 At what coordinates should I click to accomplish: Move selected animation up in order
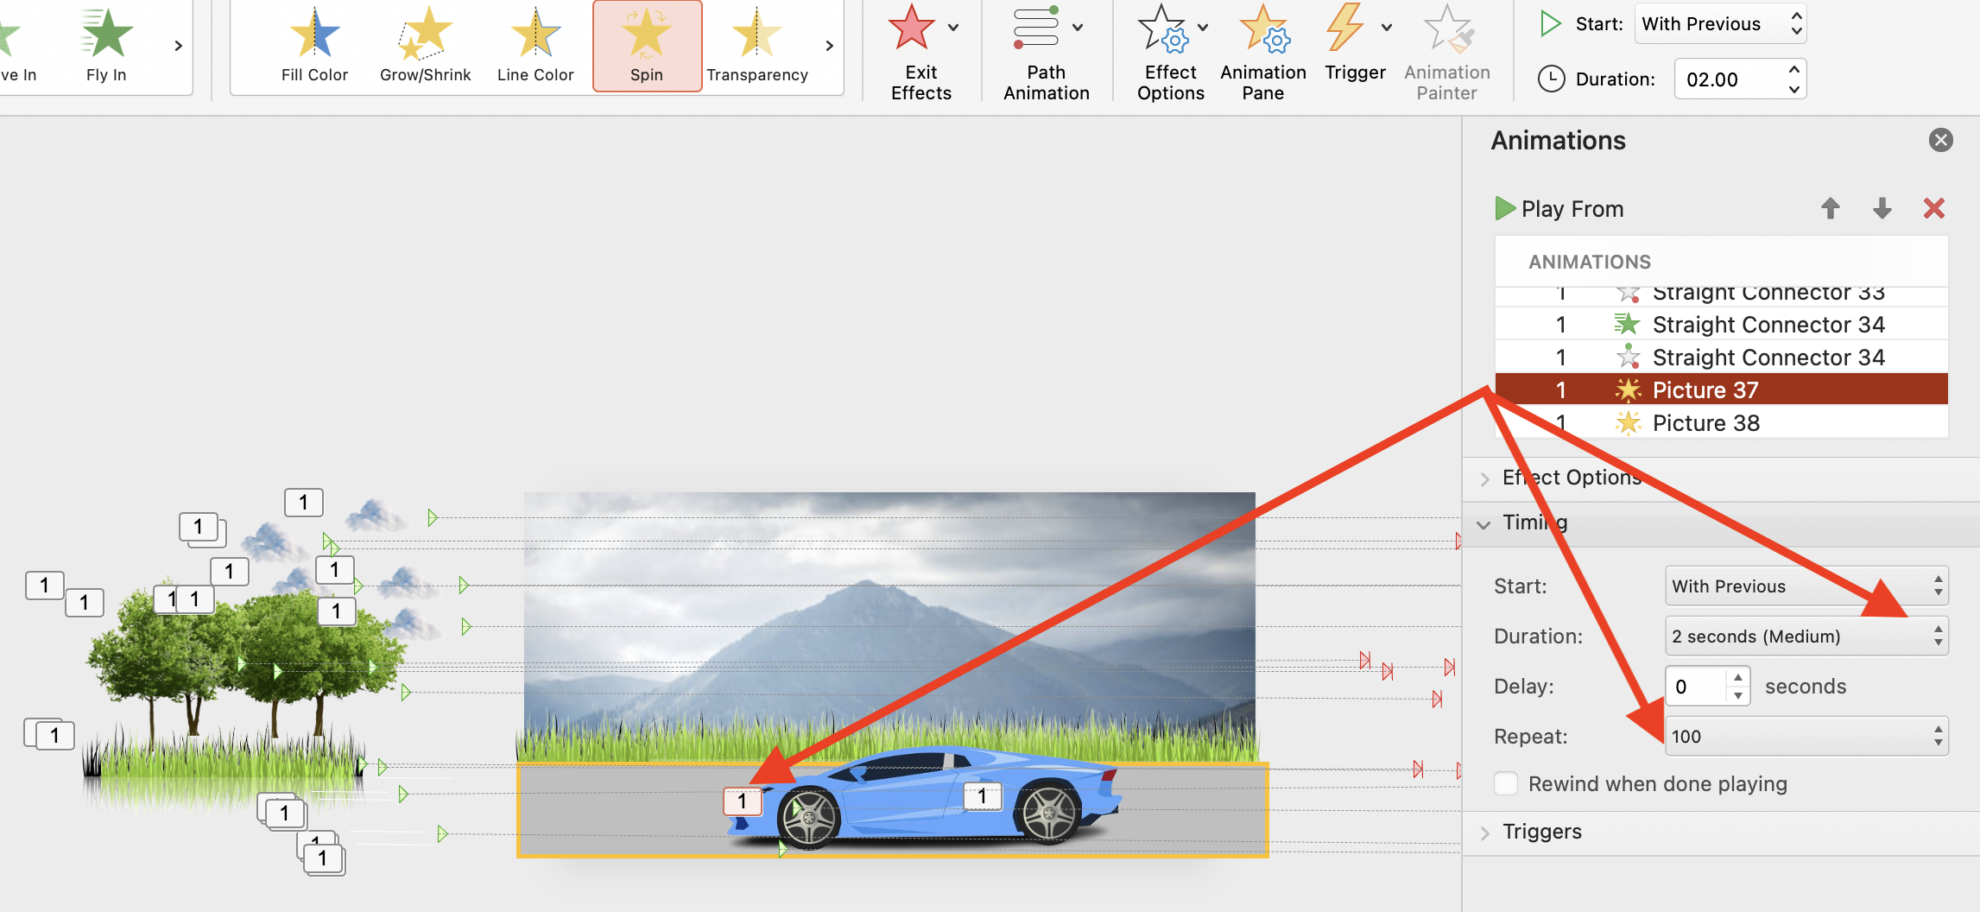click(x=1830, y=208)
